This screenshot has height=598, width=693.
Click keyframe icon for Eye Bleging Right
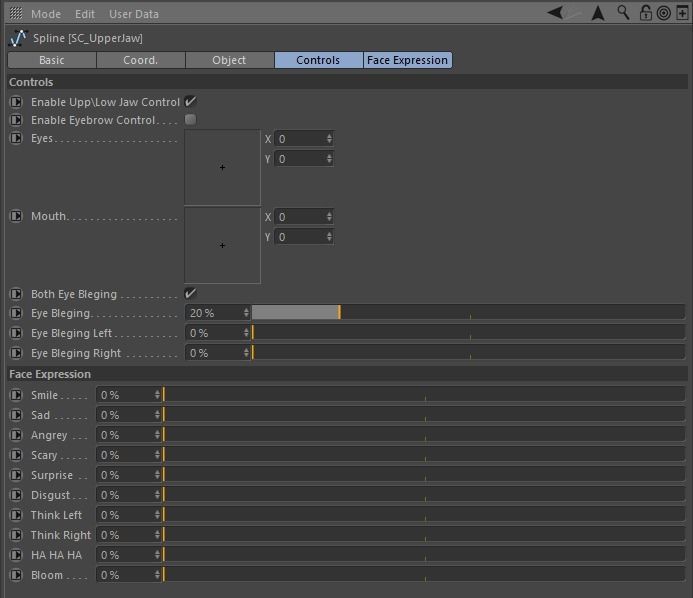(16, 353)
